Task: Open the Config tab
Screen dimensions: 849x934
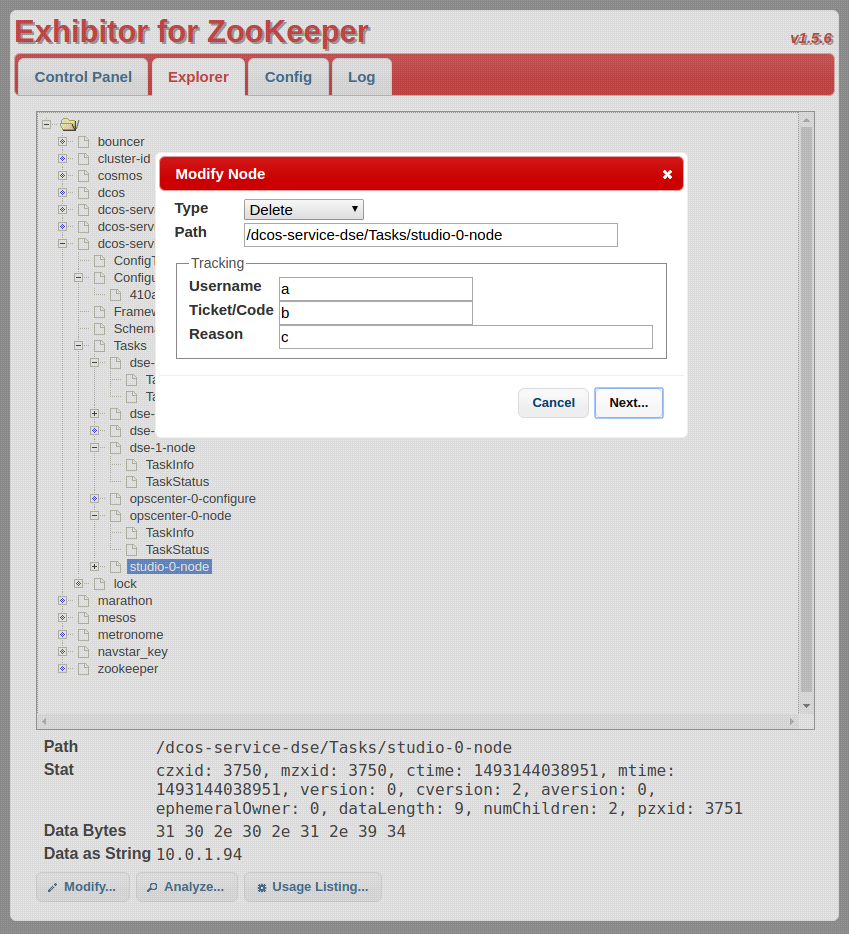Action: pos(288,77)
